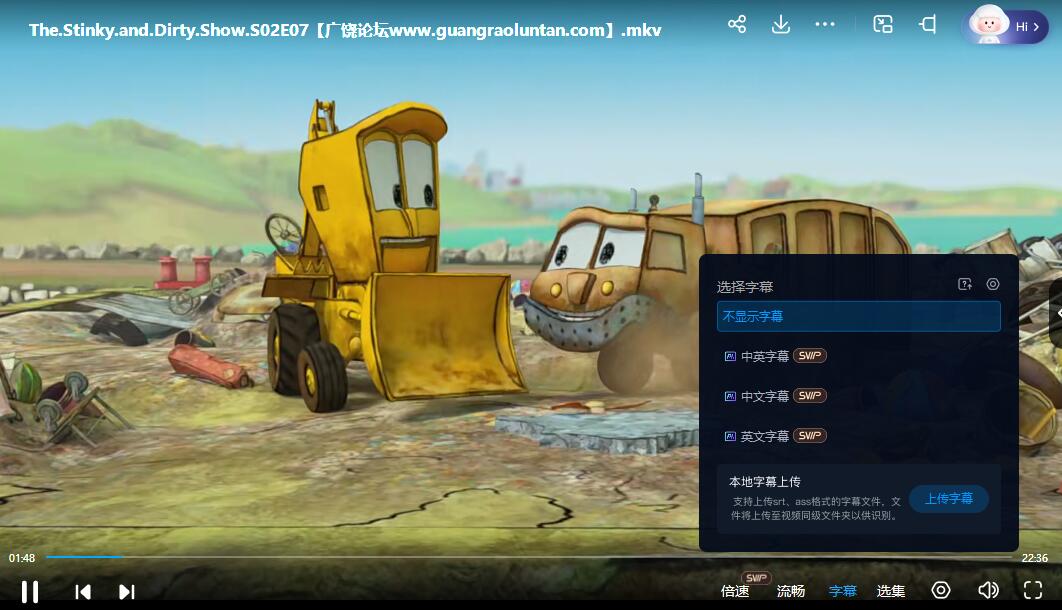Click the 本地字幕上传 heading
The width and height of the screenshot is (1062, 610).
765,481
